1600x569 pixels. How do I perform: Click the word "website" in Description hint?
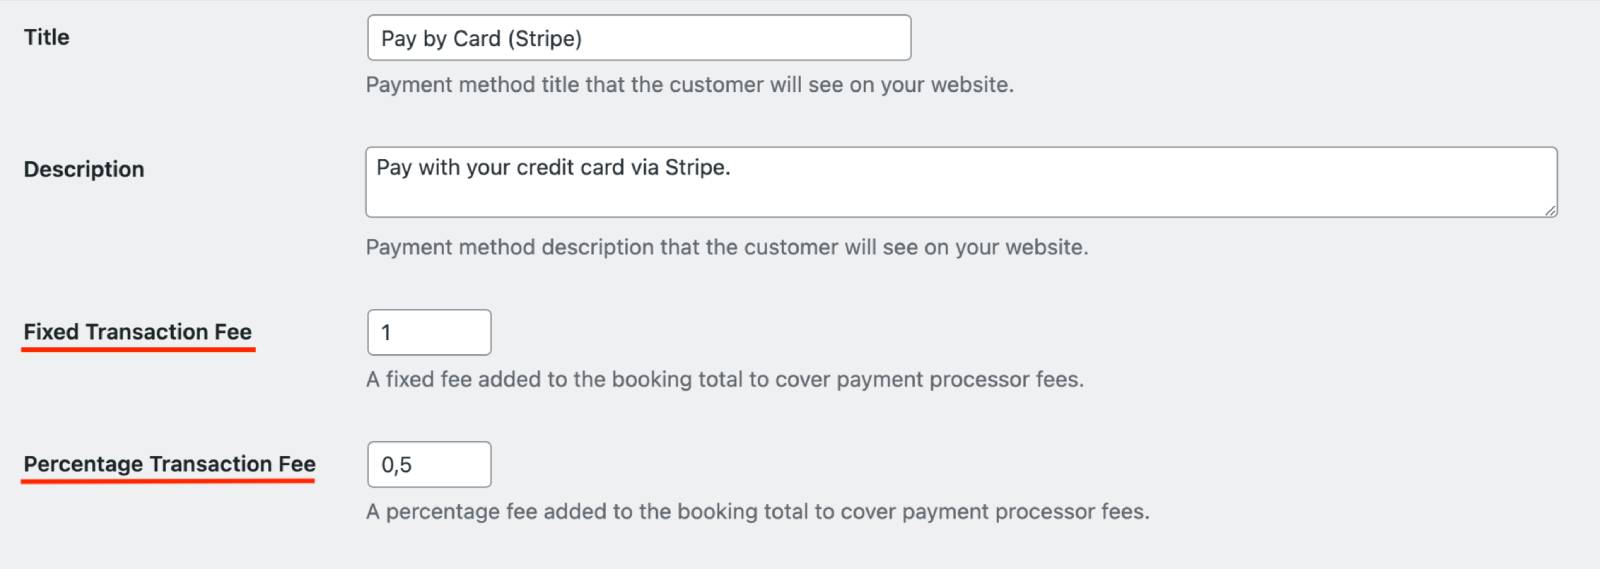pos(1046,247)
